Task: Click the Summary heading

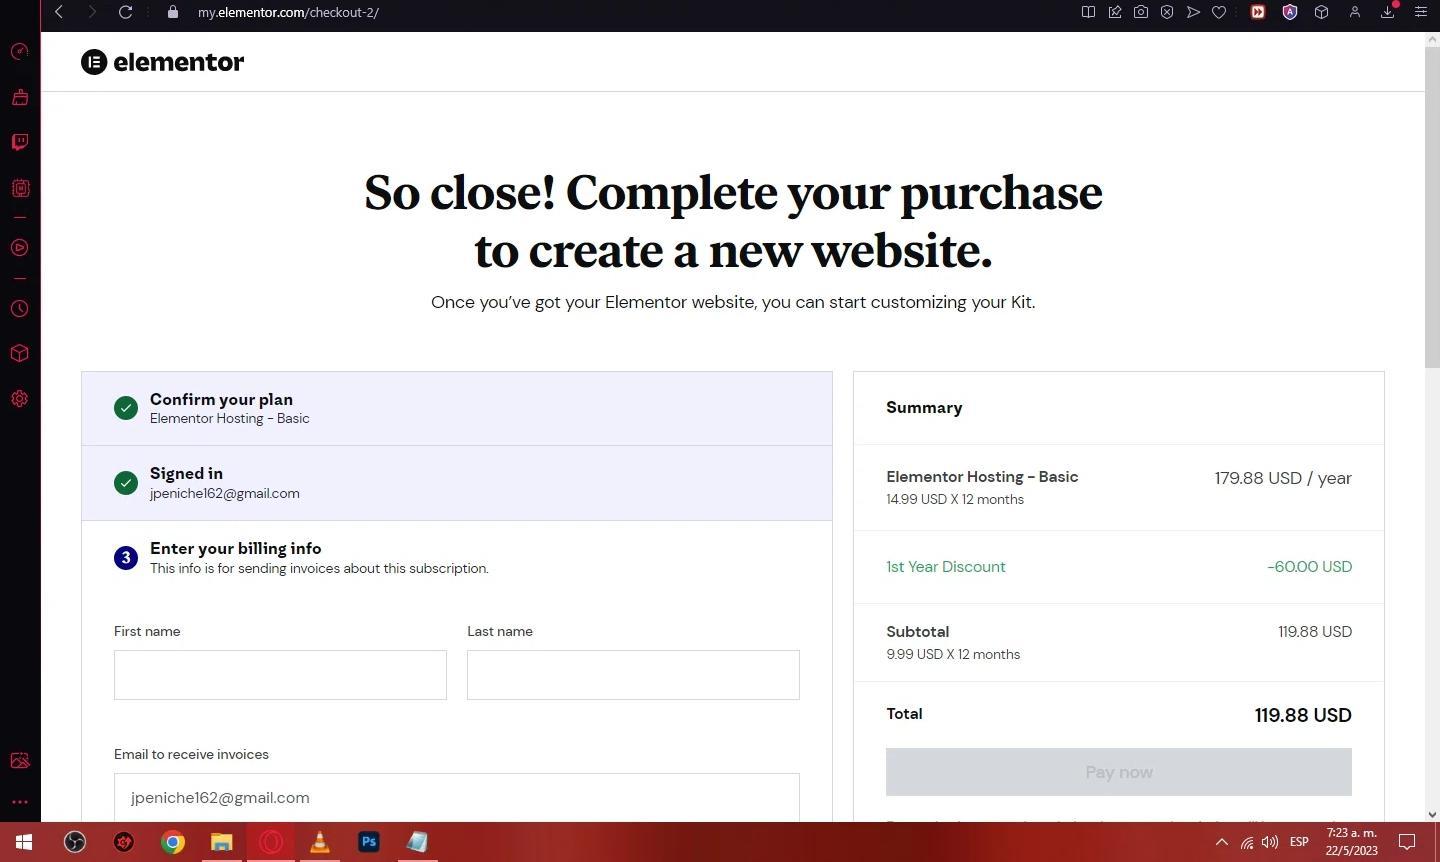Action: coord(924,408)
